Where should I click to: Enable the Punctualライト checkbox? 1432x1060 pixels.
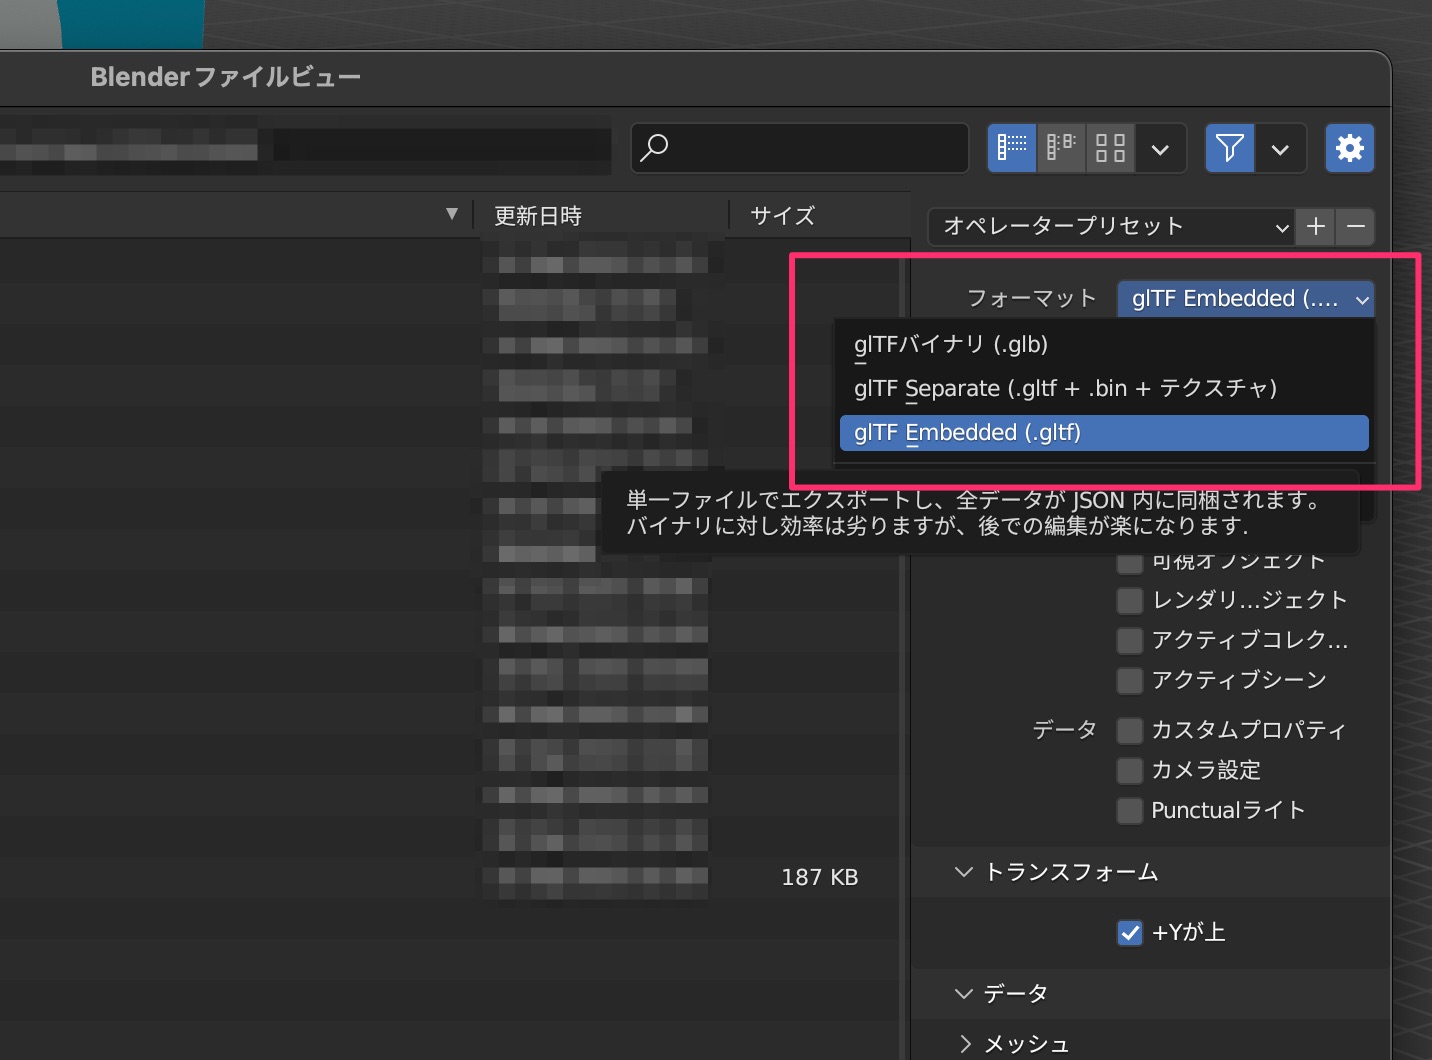tap(1129, 810)
